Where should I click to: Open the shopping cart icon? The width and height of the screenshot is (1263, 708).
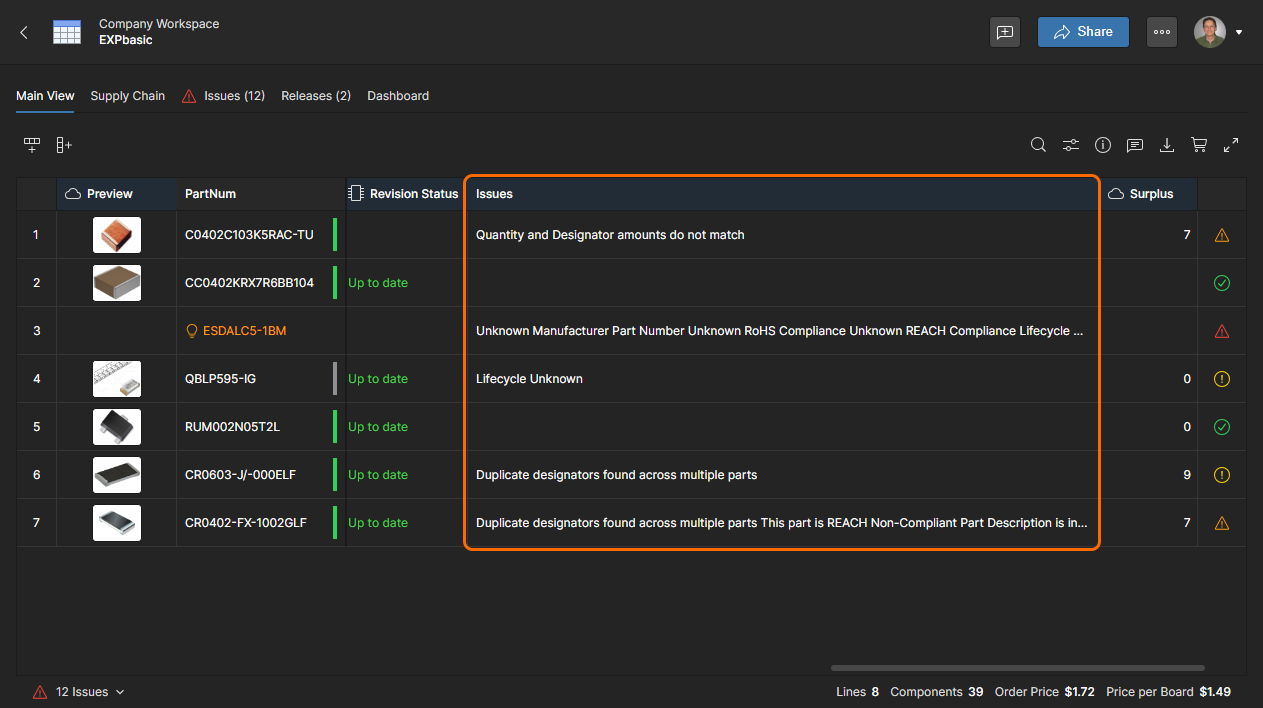(x=1199, y=145)
